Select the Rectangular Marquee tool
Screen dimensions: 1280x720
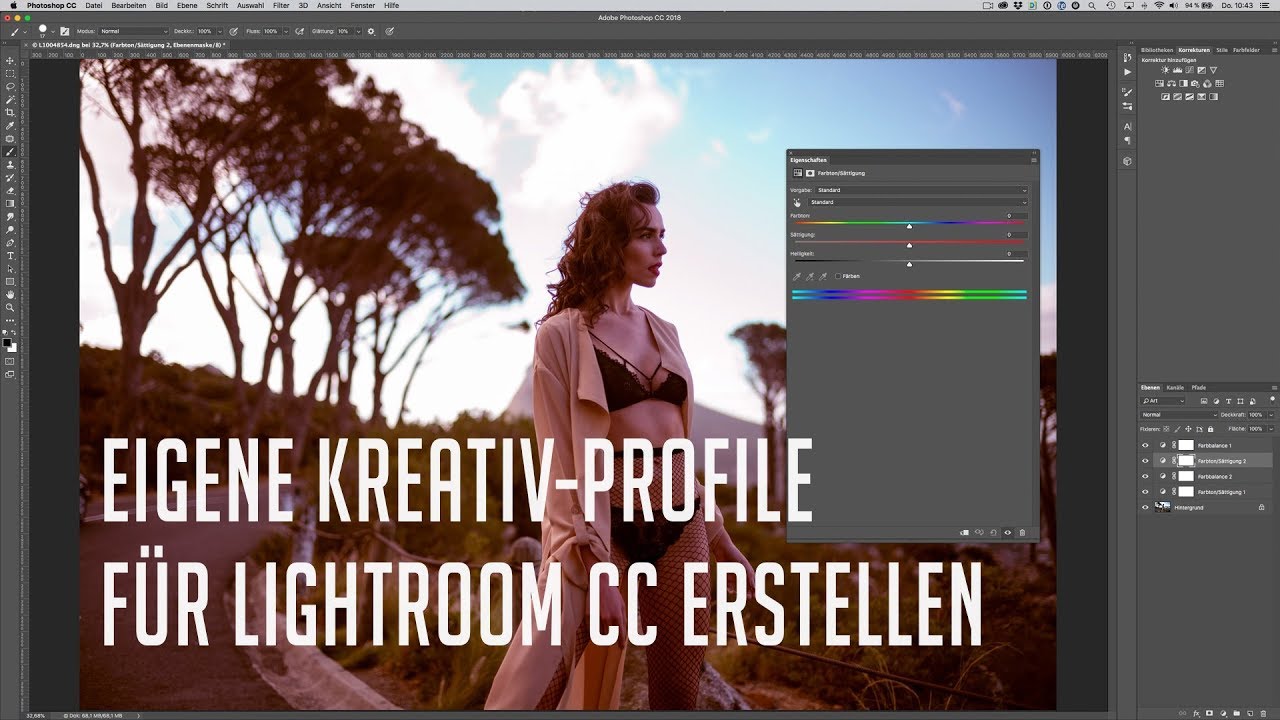click(x=10, y=73)
